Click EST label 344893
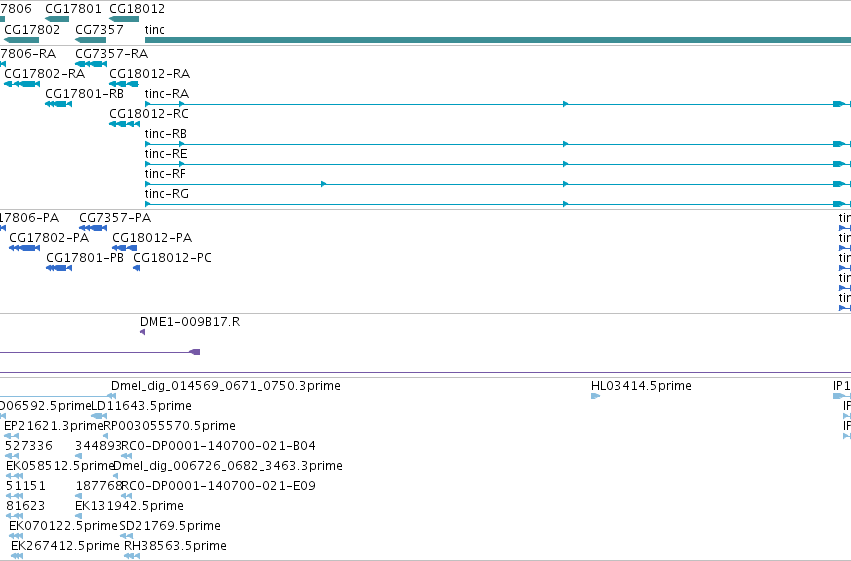851x561 pixels. point(98,447)
